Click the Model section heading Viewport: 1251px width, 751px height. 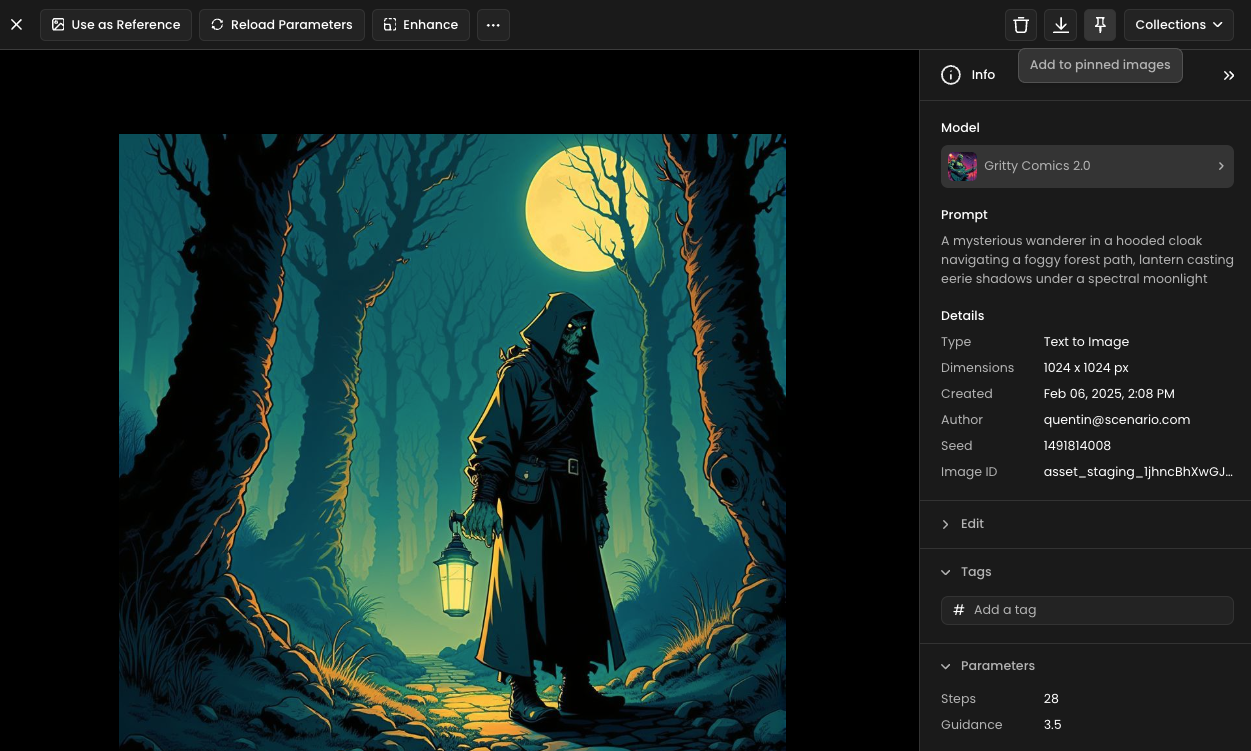(960, 128)
